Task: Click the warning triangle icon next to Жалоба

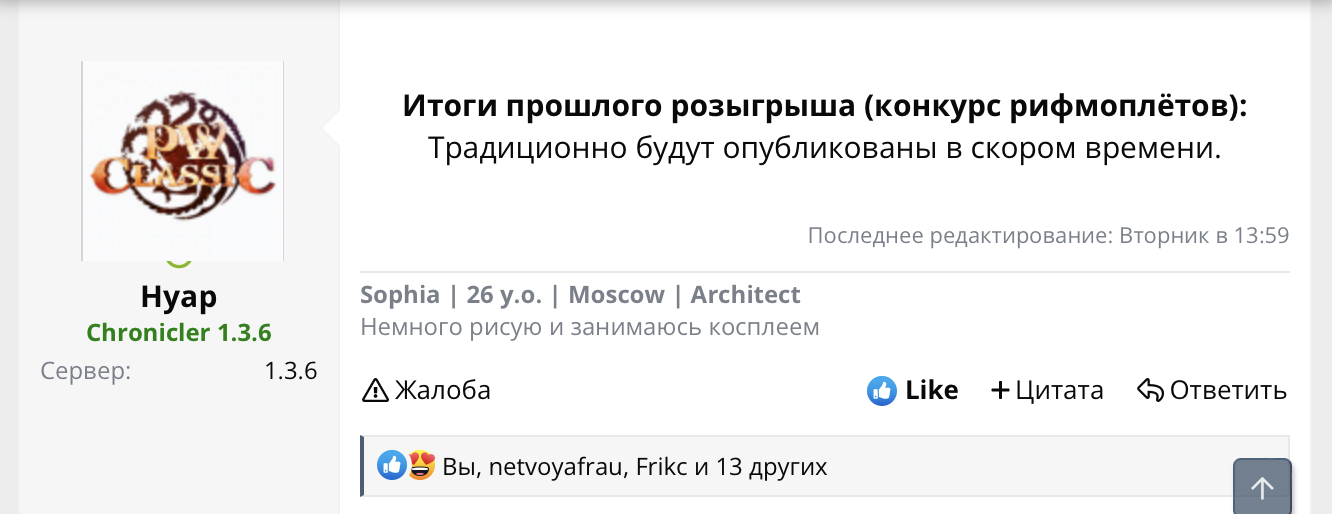Action: (375, 390)
